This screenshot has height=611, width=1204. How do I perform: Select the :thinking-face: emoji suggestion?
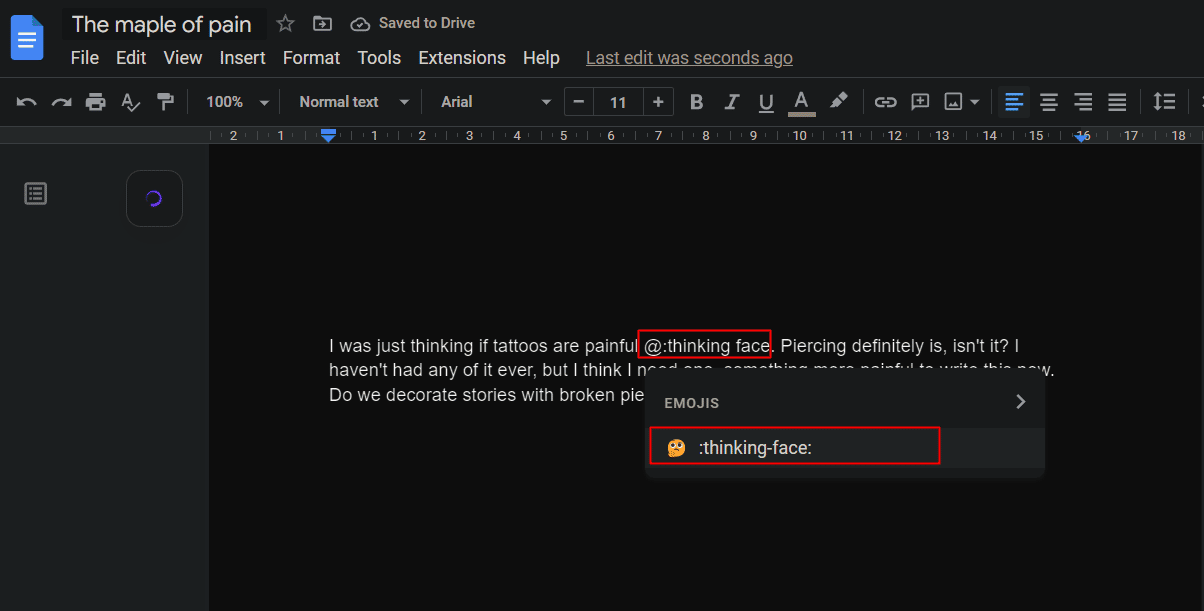pos(845,448)
